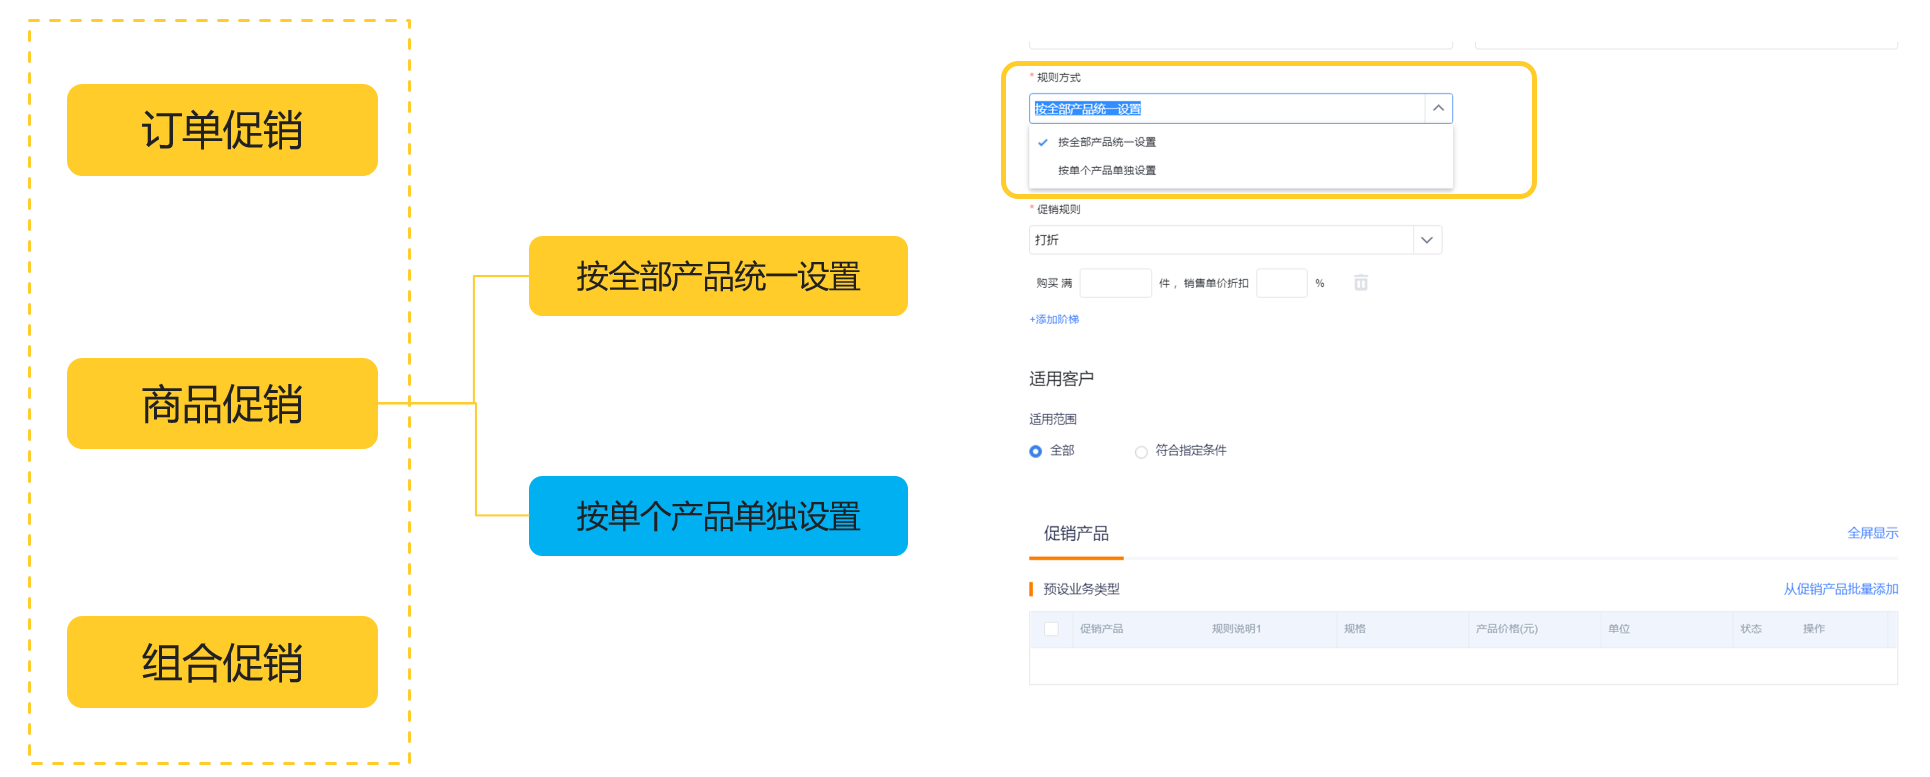Select the 按全部产品统一设置 dropdown option

pos(1106,142)
